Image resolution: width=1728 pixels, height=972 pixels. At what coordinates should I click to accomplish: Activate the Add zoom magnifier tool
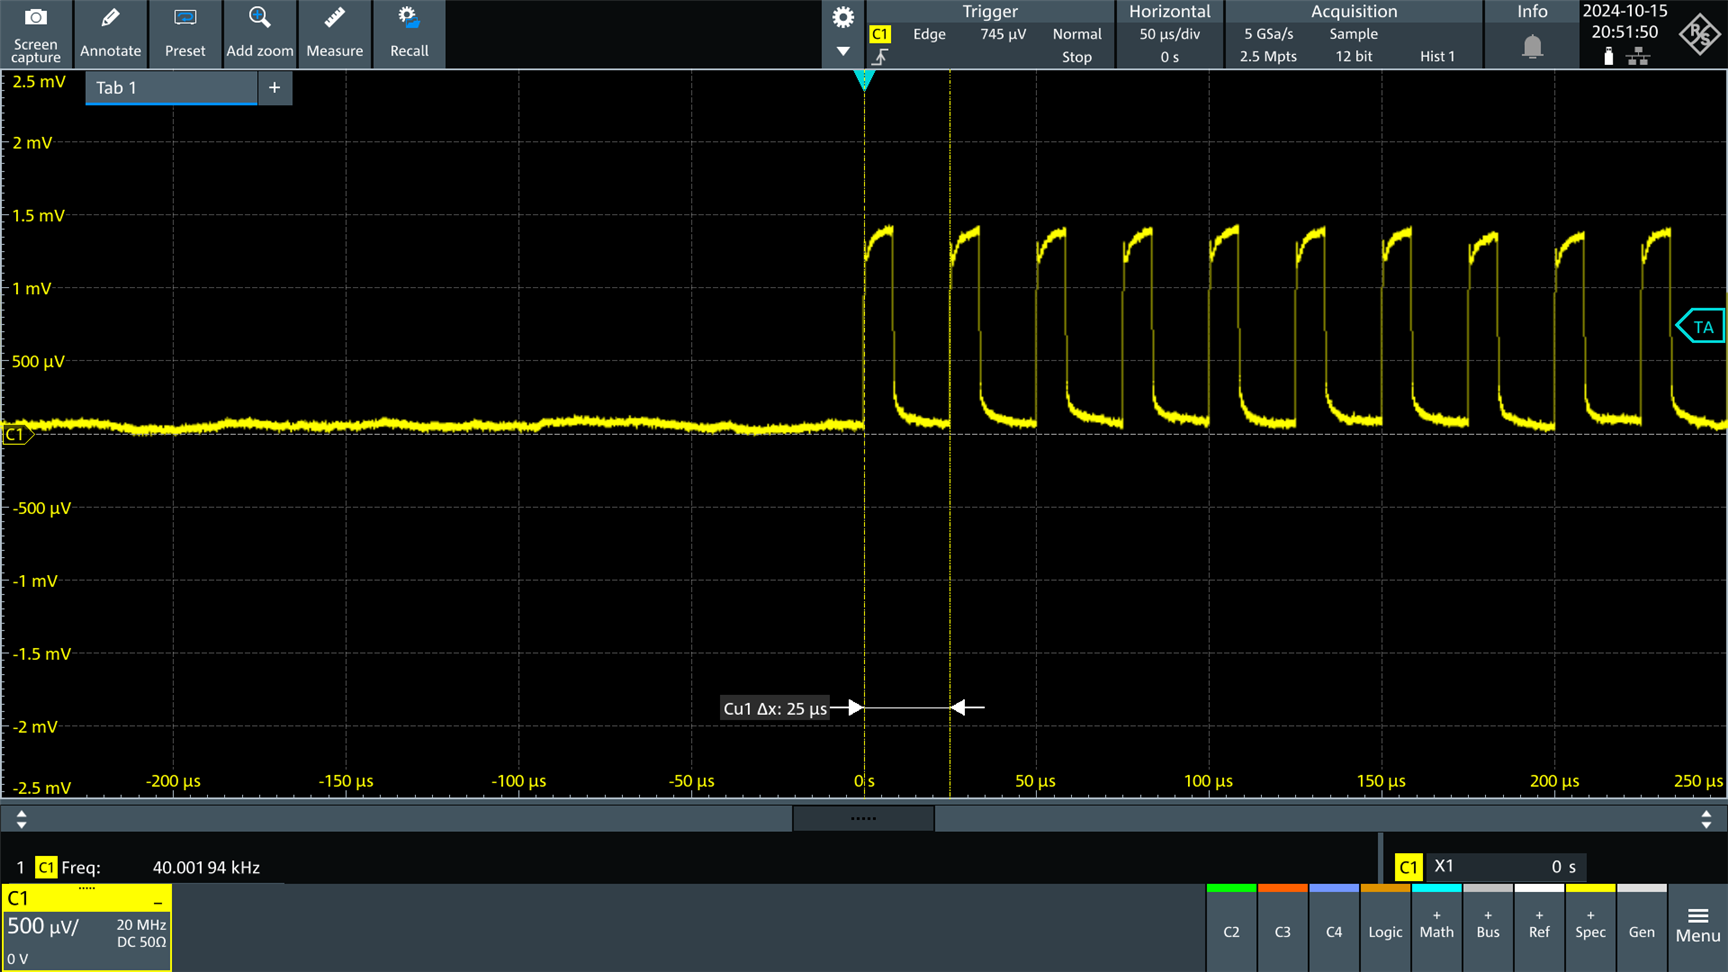259,34
